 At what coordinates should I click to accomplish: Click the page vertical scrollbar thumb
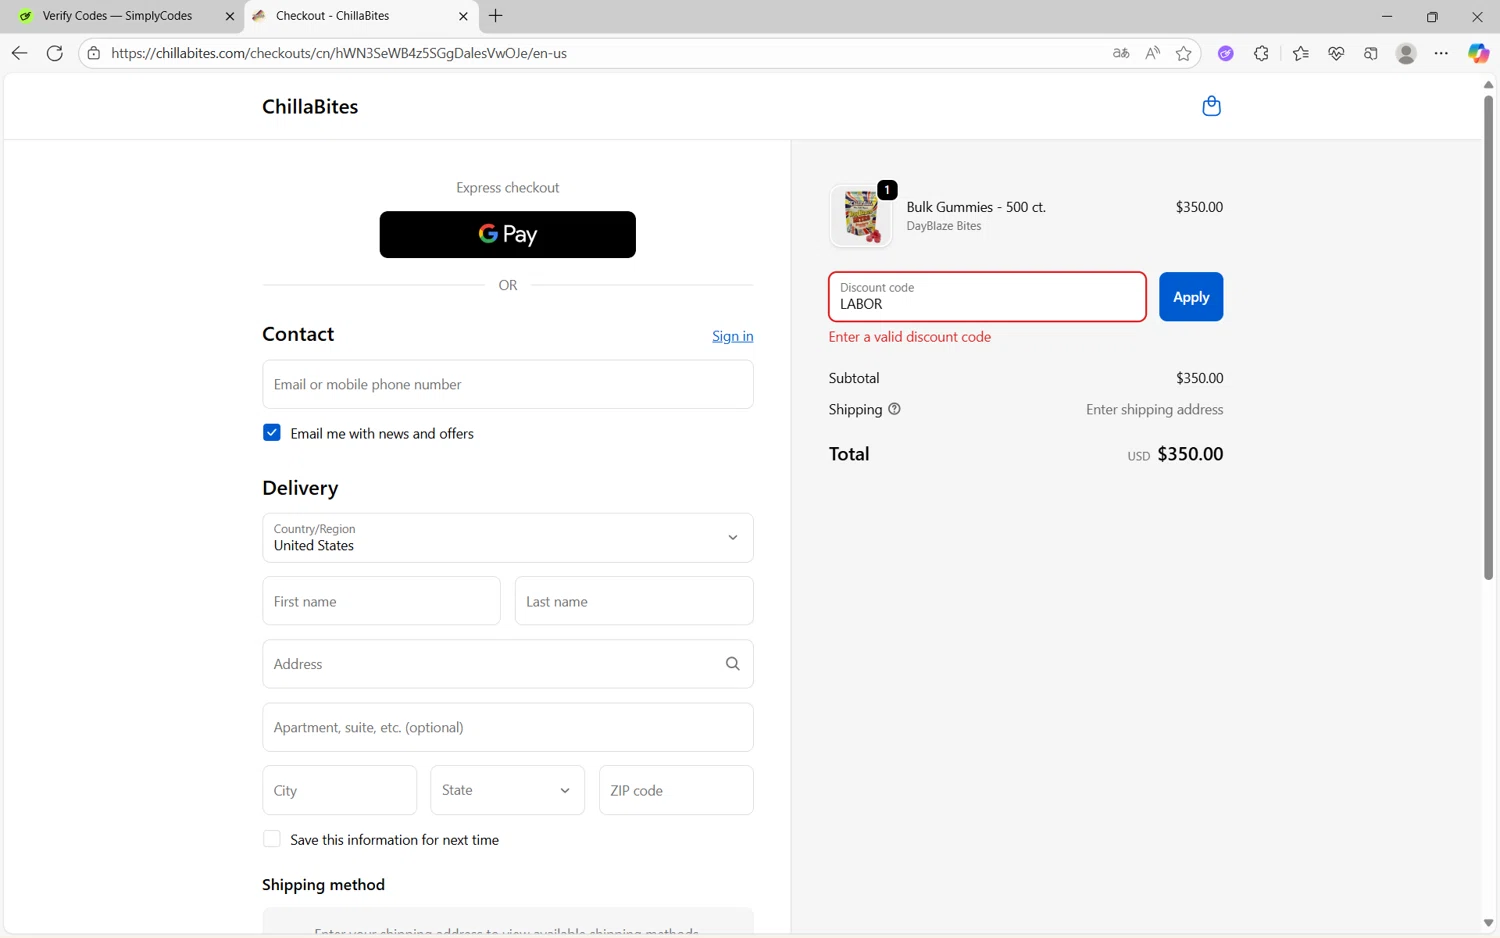1488,336
